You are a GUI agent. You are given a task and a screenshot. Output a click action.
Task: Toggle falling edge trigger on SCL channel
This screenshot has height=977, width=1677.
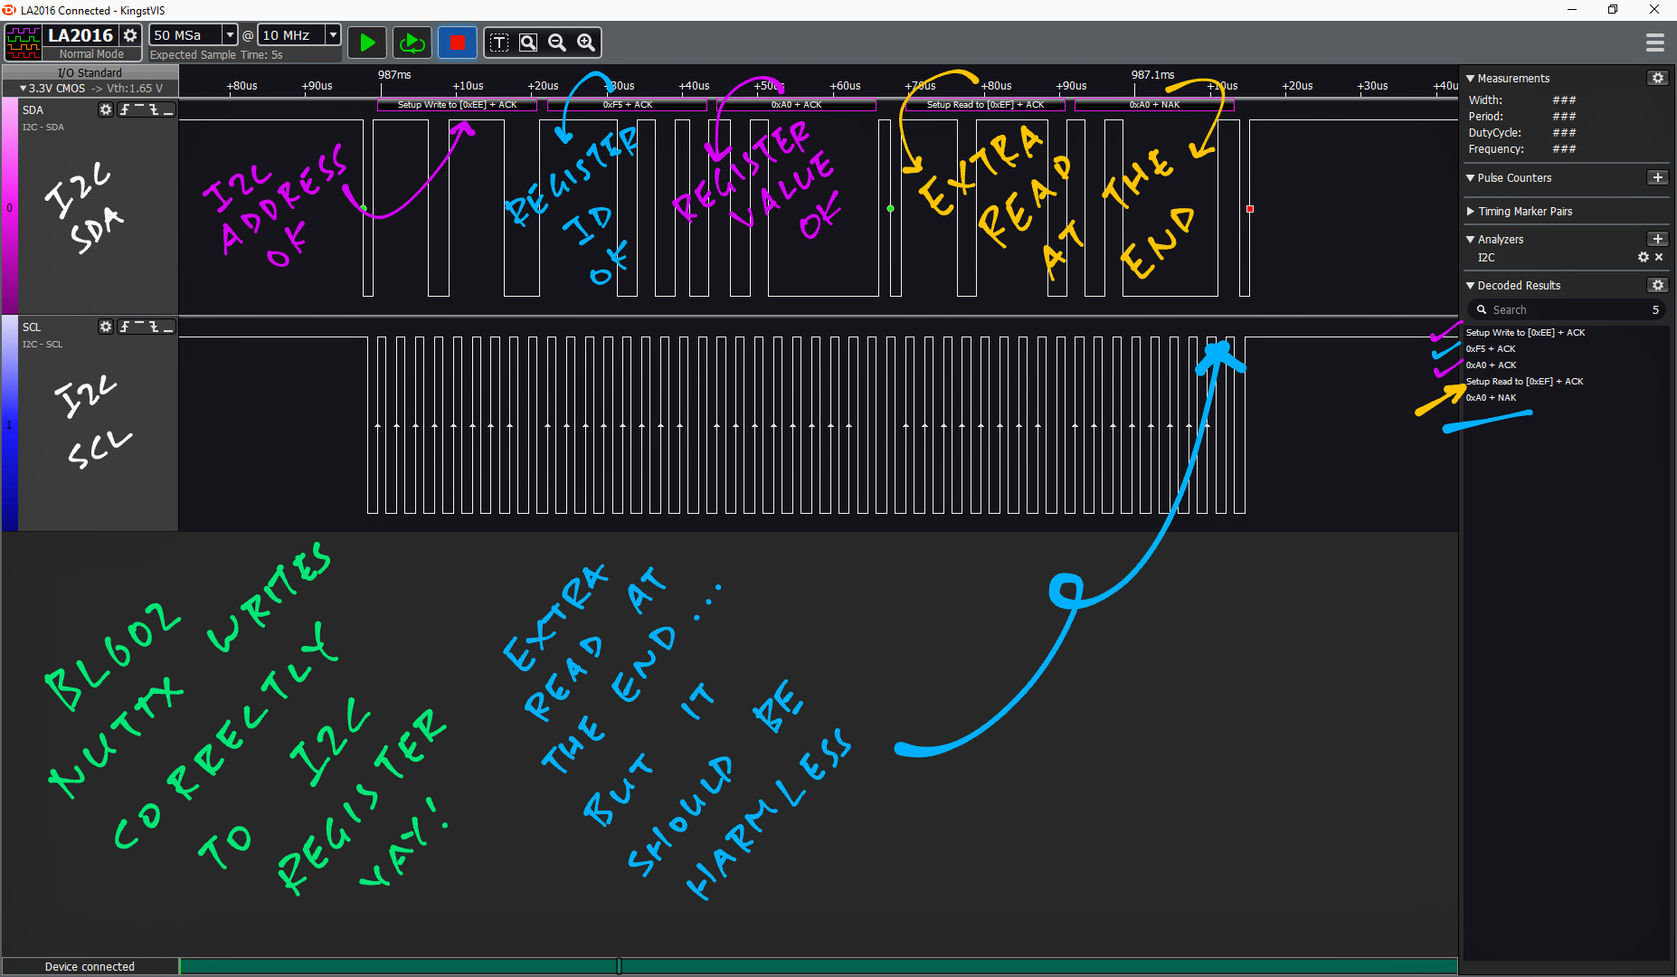(154, 327)
